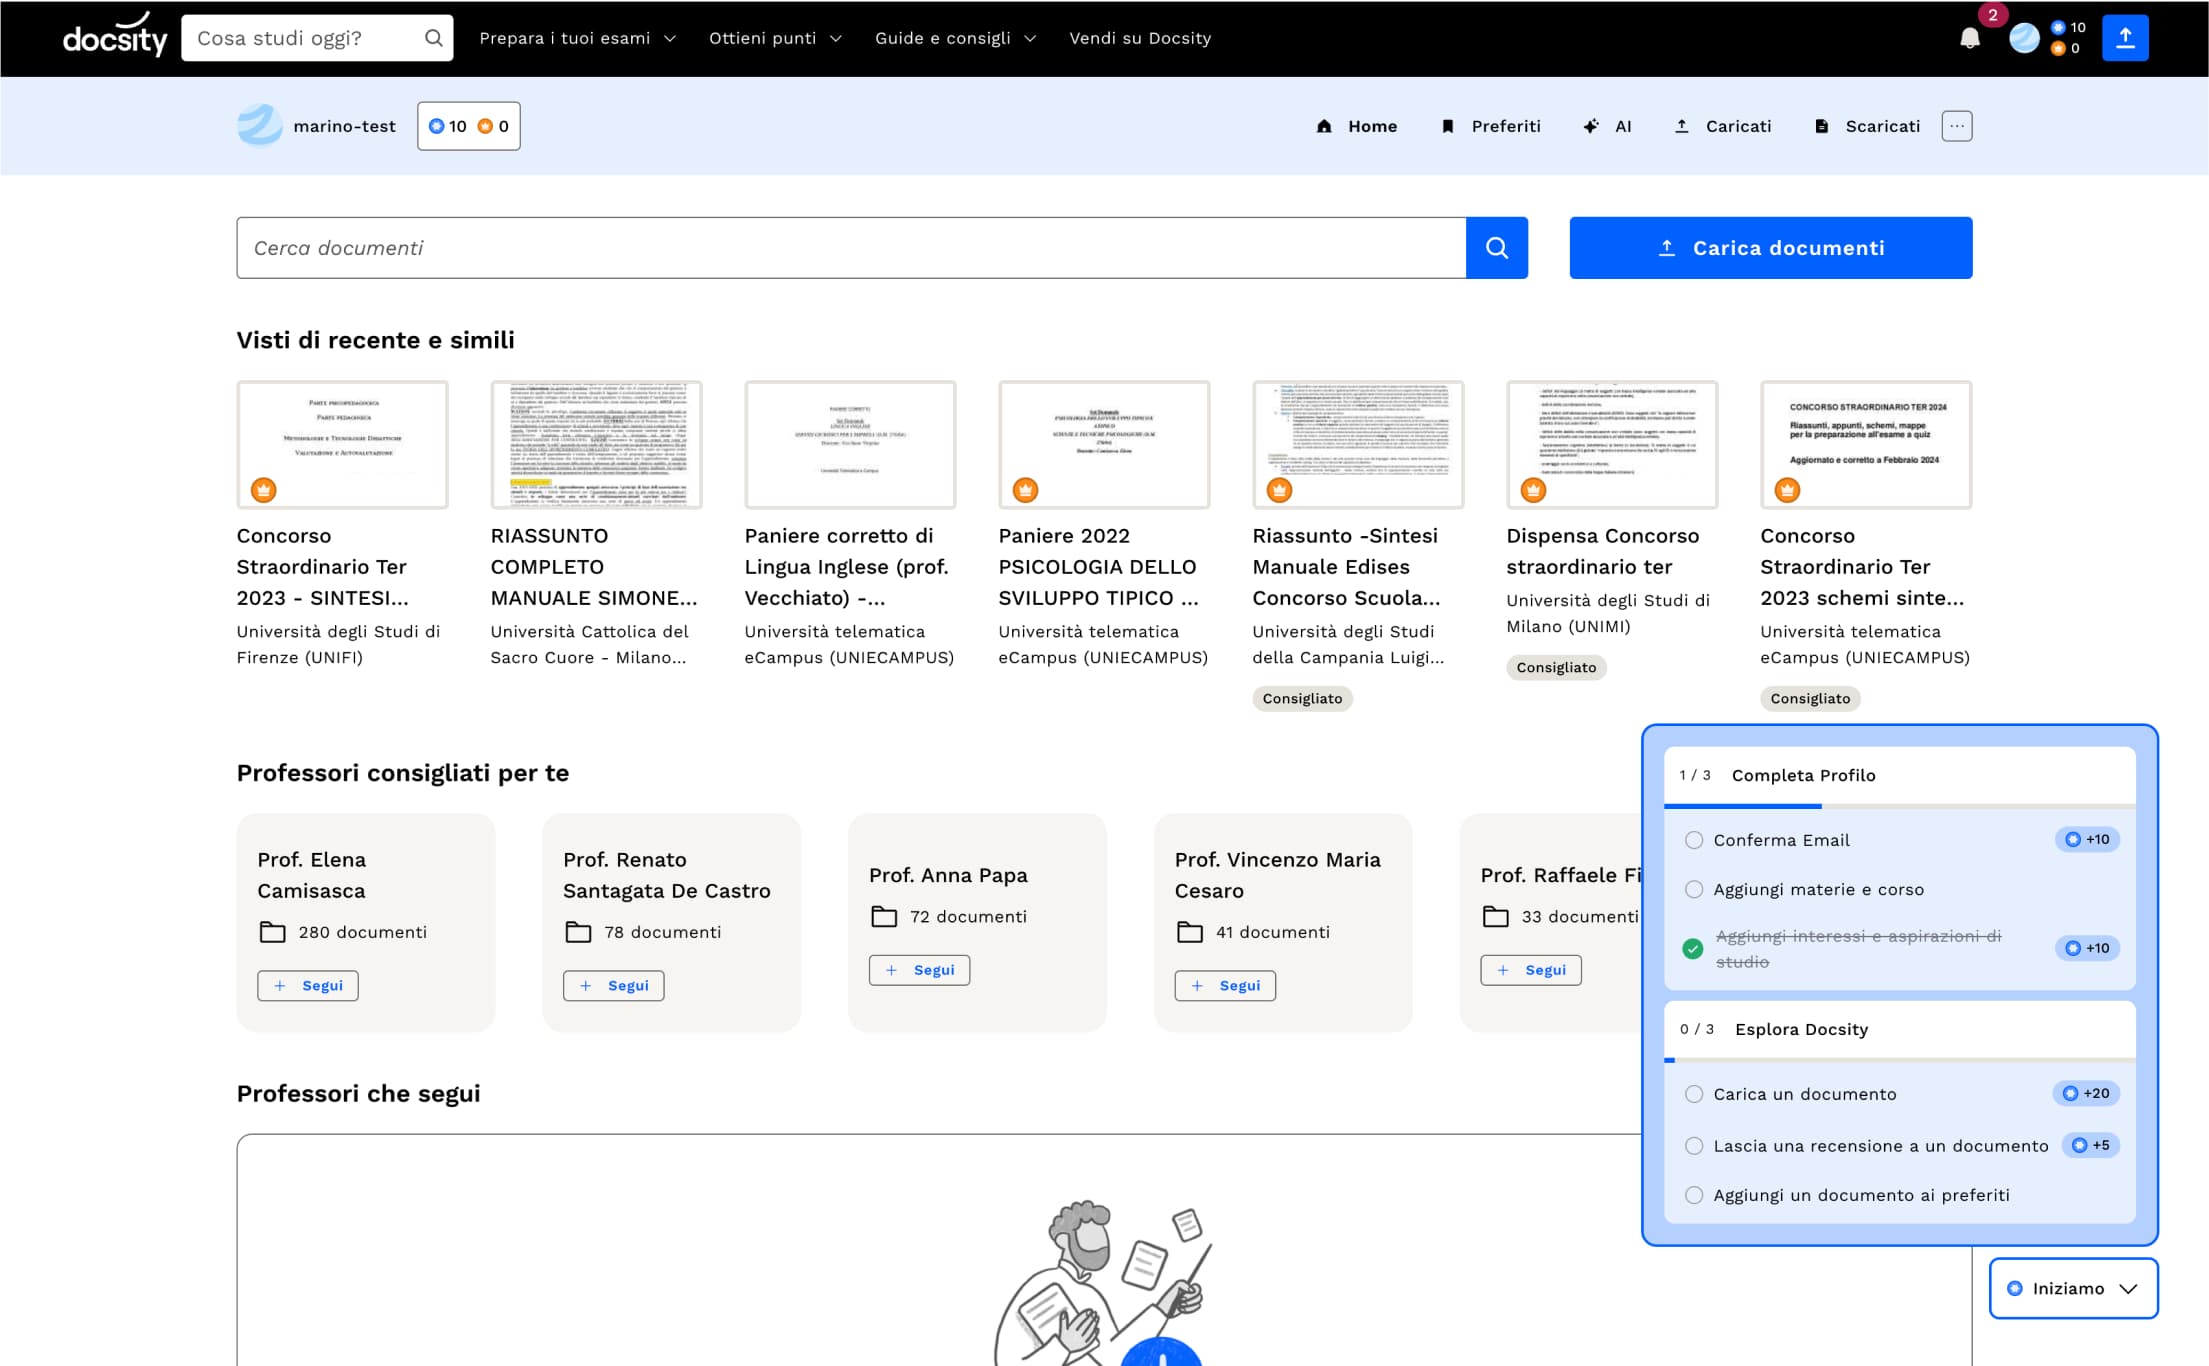Follow Prof. Elena Camisasca via Segui

[x=308, y=985]
